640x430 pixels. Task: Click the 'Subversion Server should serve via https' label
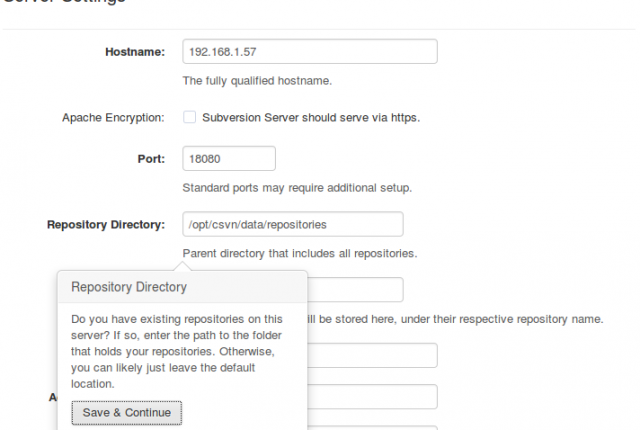click(x=311, y=117)
